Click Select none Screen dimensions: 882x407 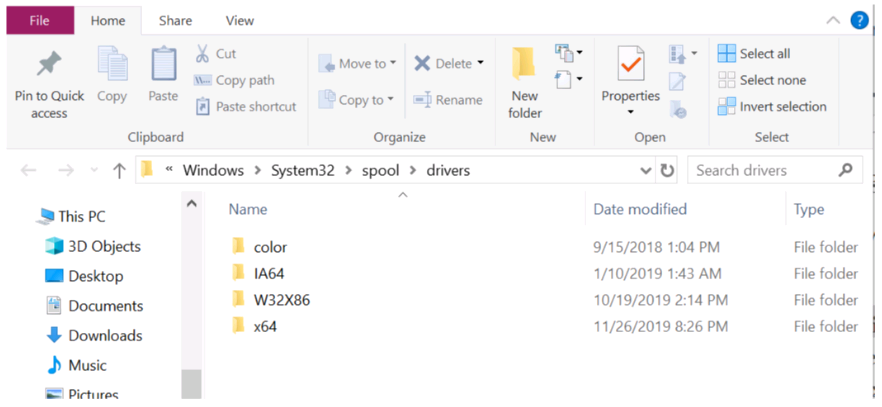click(x=762, y=80)
